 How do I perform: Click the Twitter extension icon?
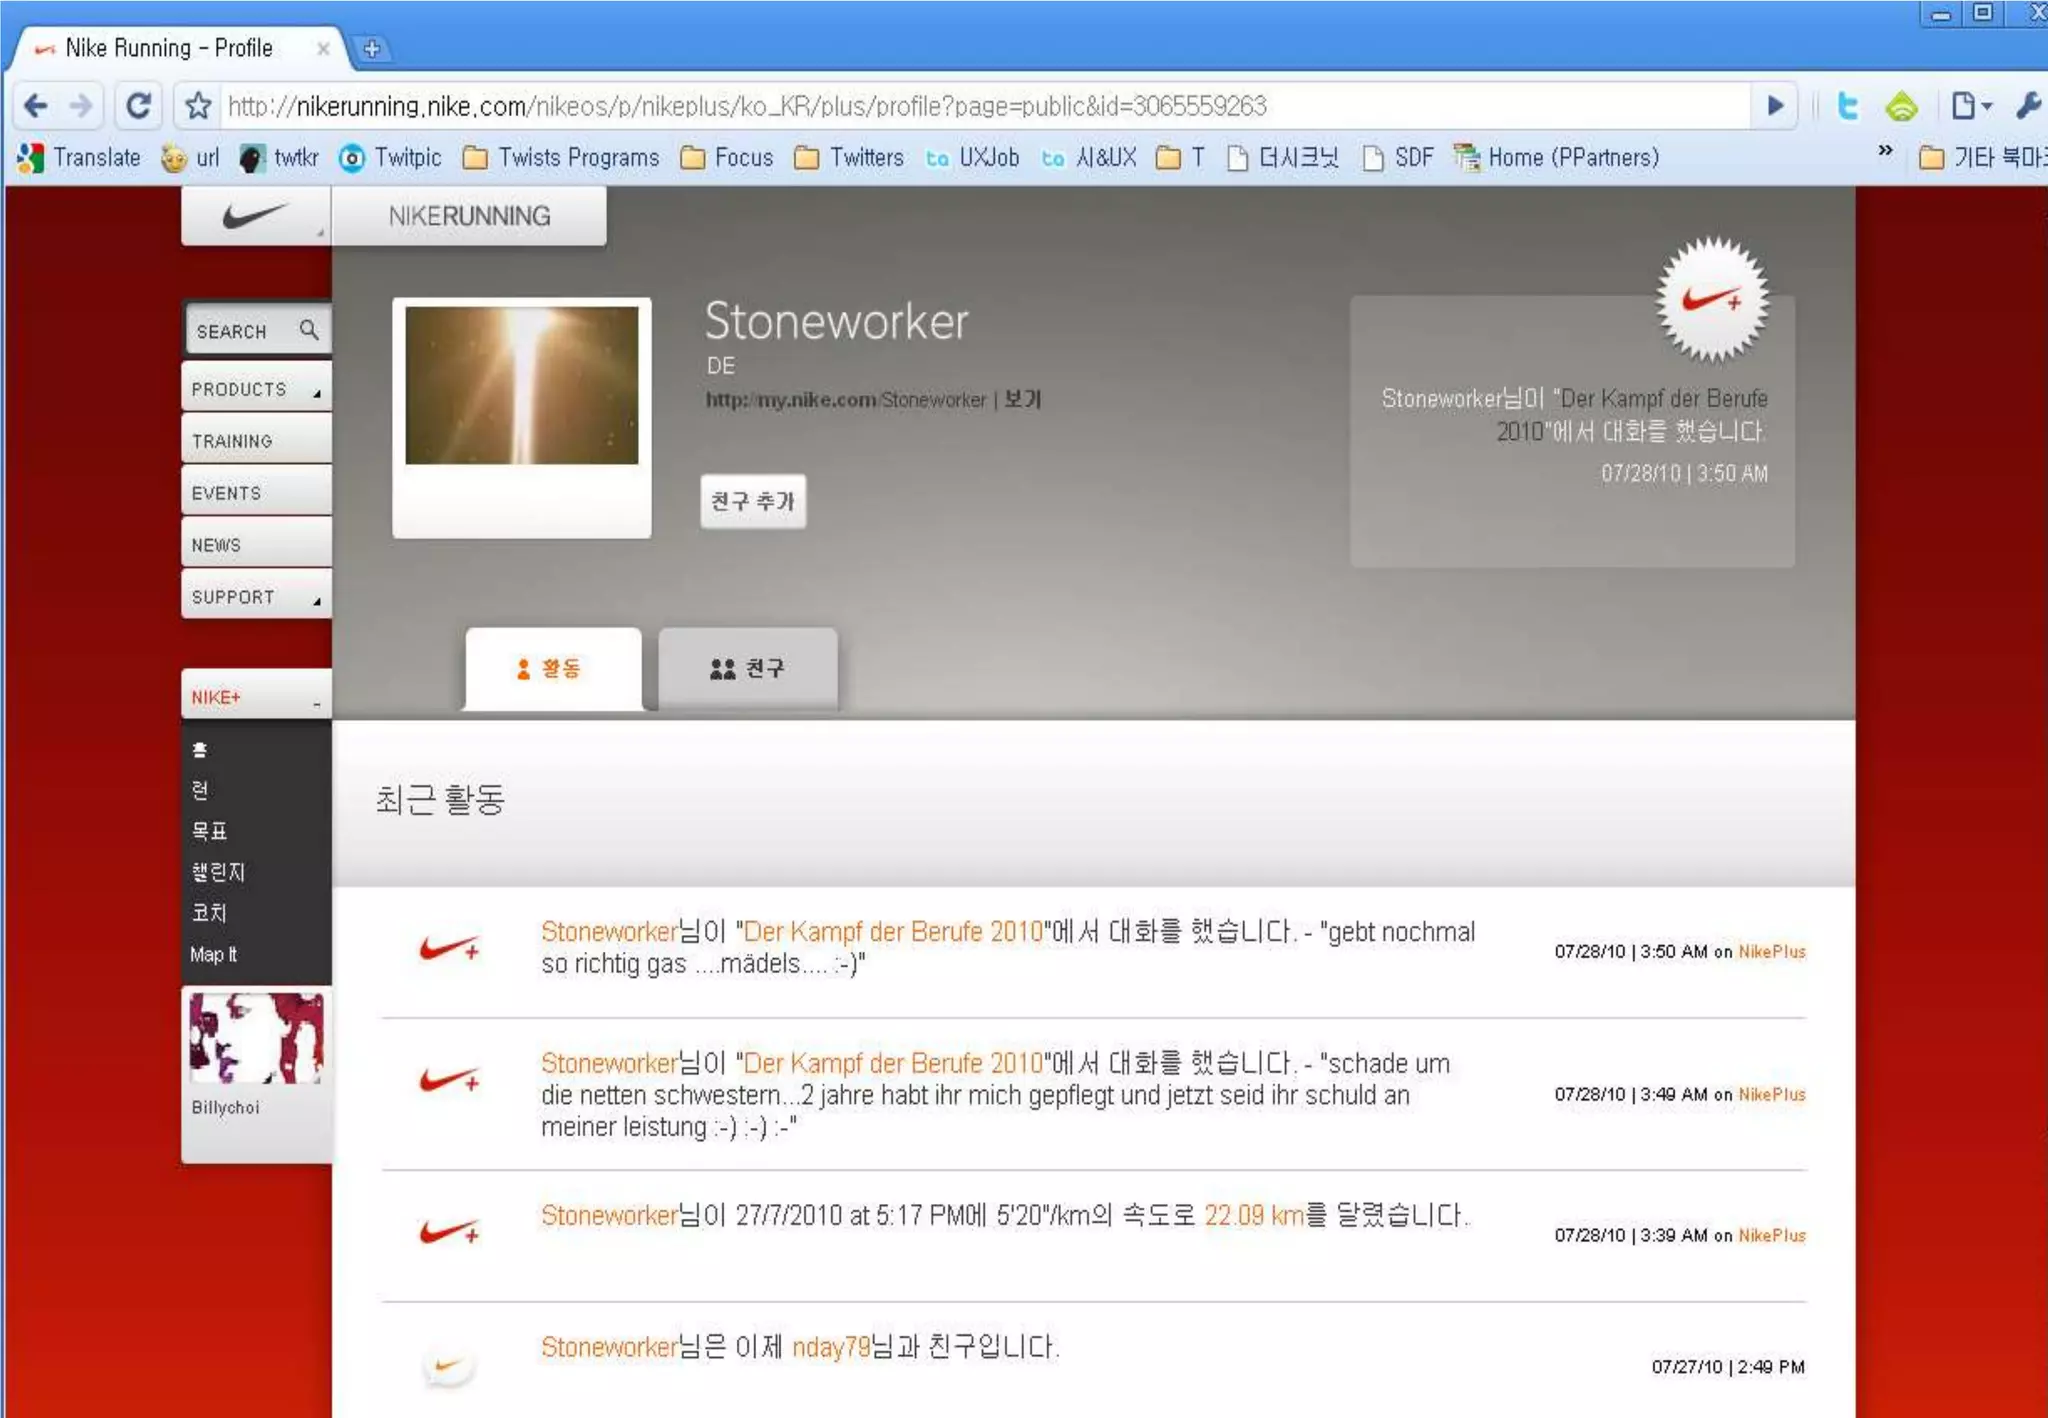(1847, 106)
